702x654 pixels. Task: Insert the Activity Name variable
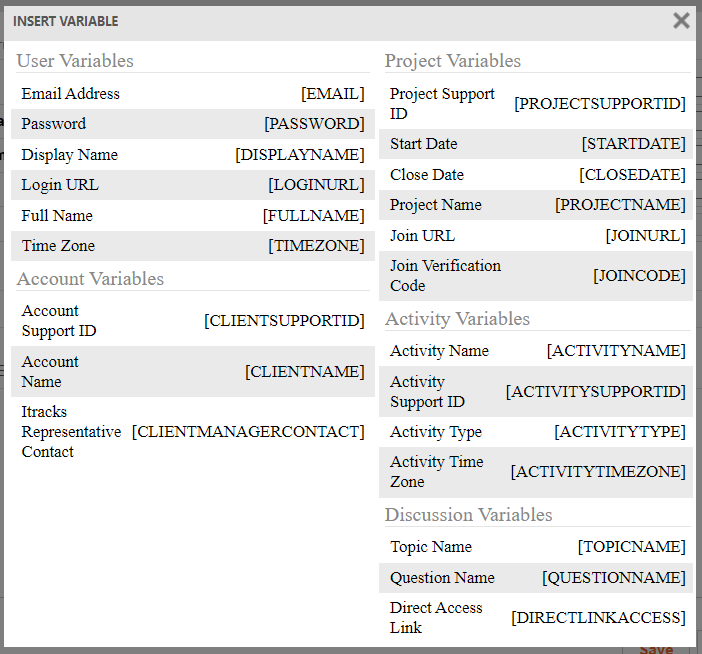pos(536,351)
